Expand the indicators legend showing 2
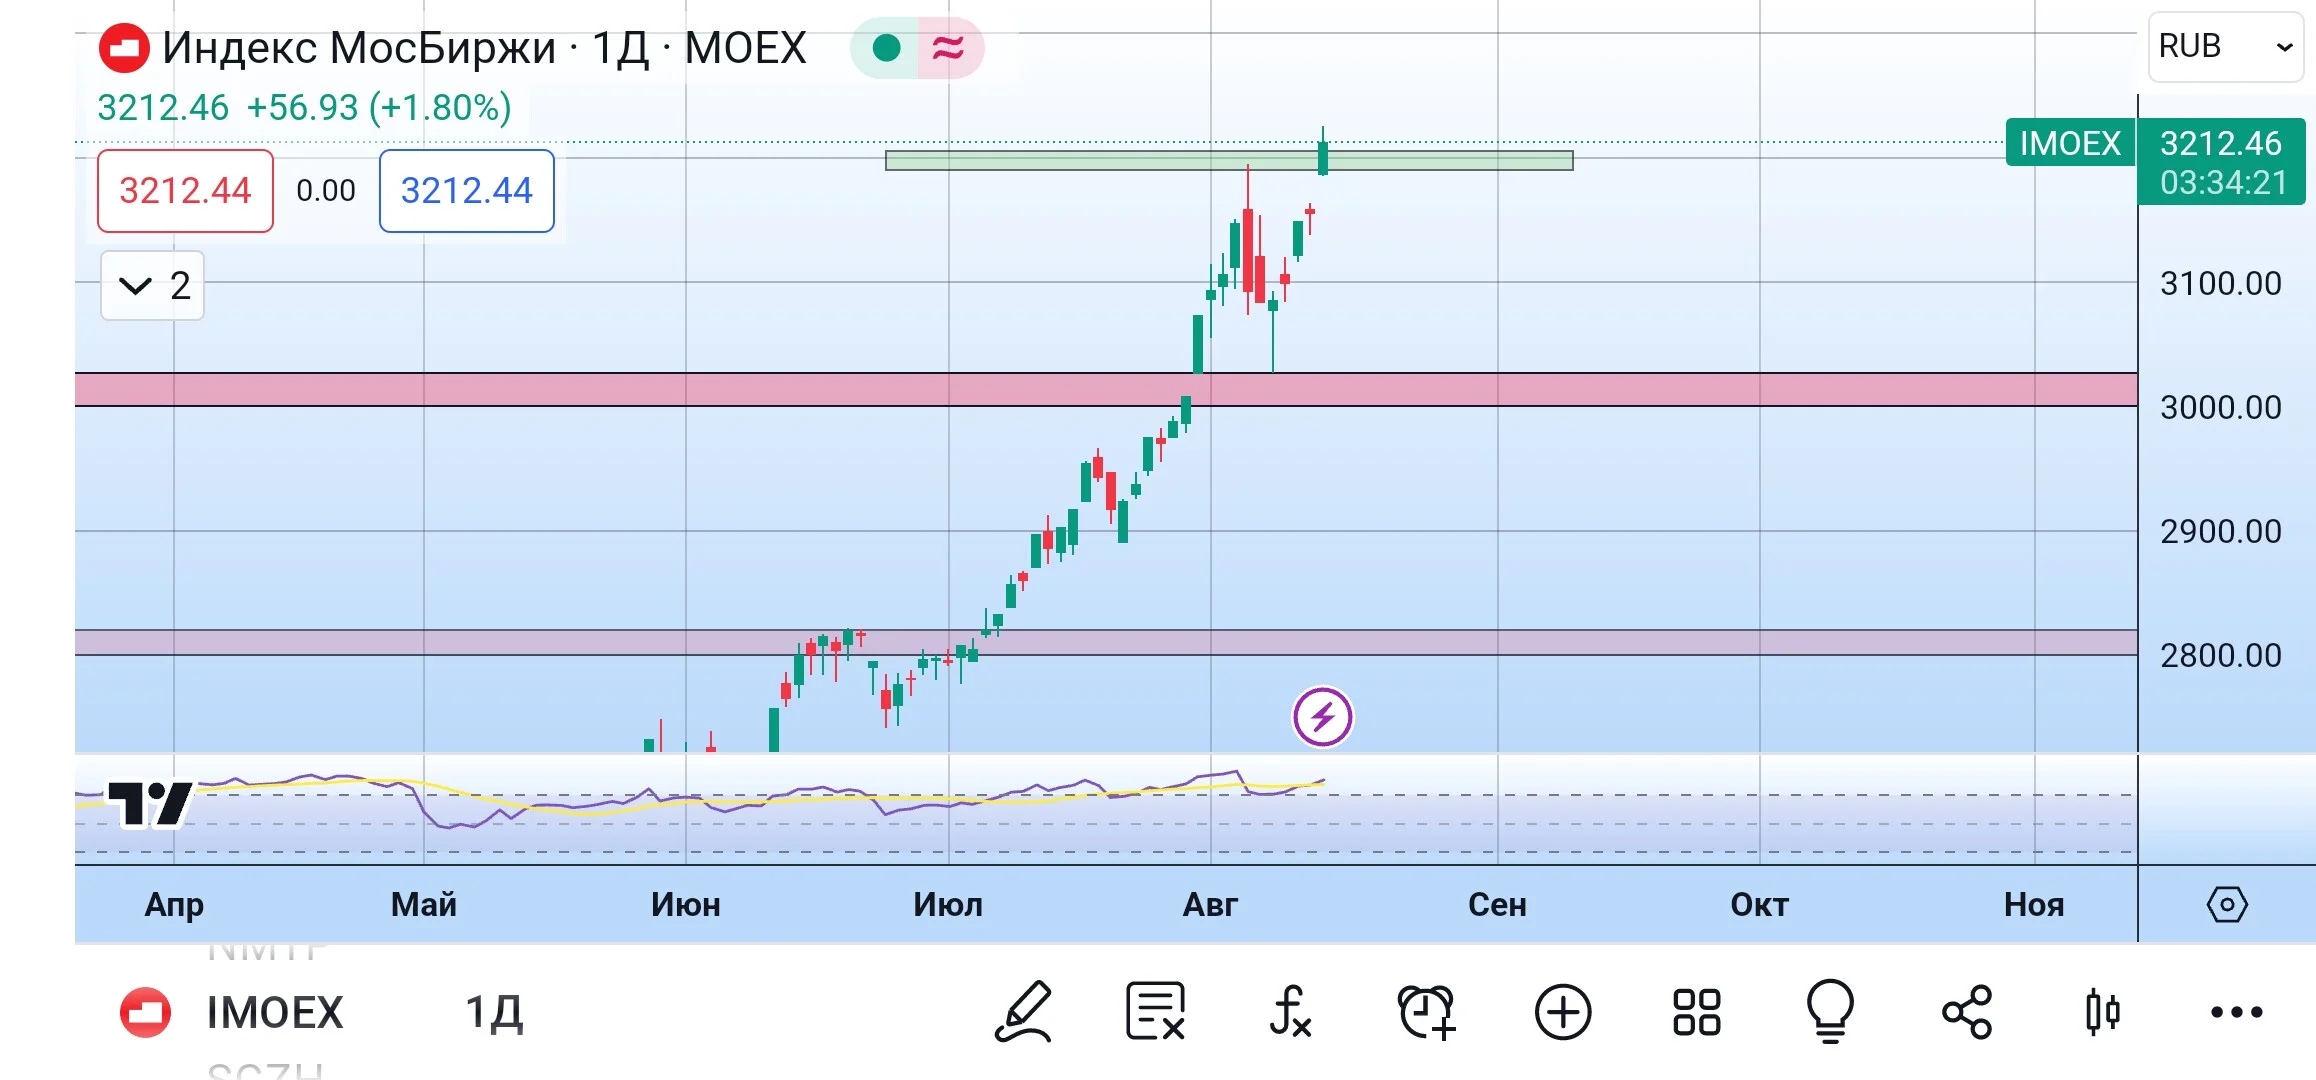2316x1080 pixels. [x=152, y=286]
